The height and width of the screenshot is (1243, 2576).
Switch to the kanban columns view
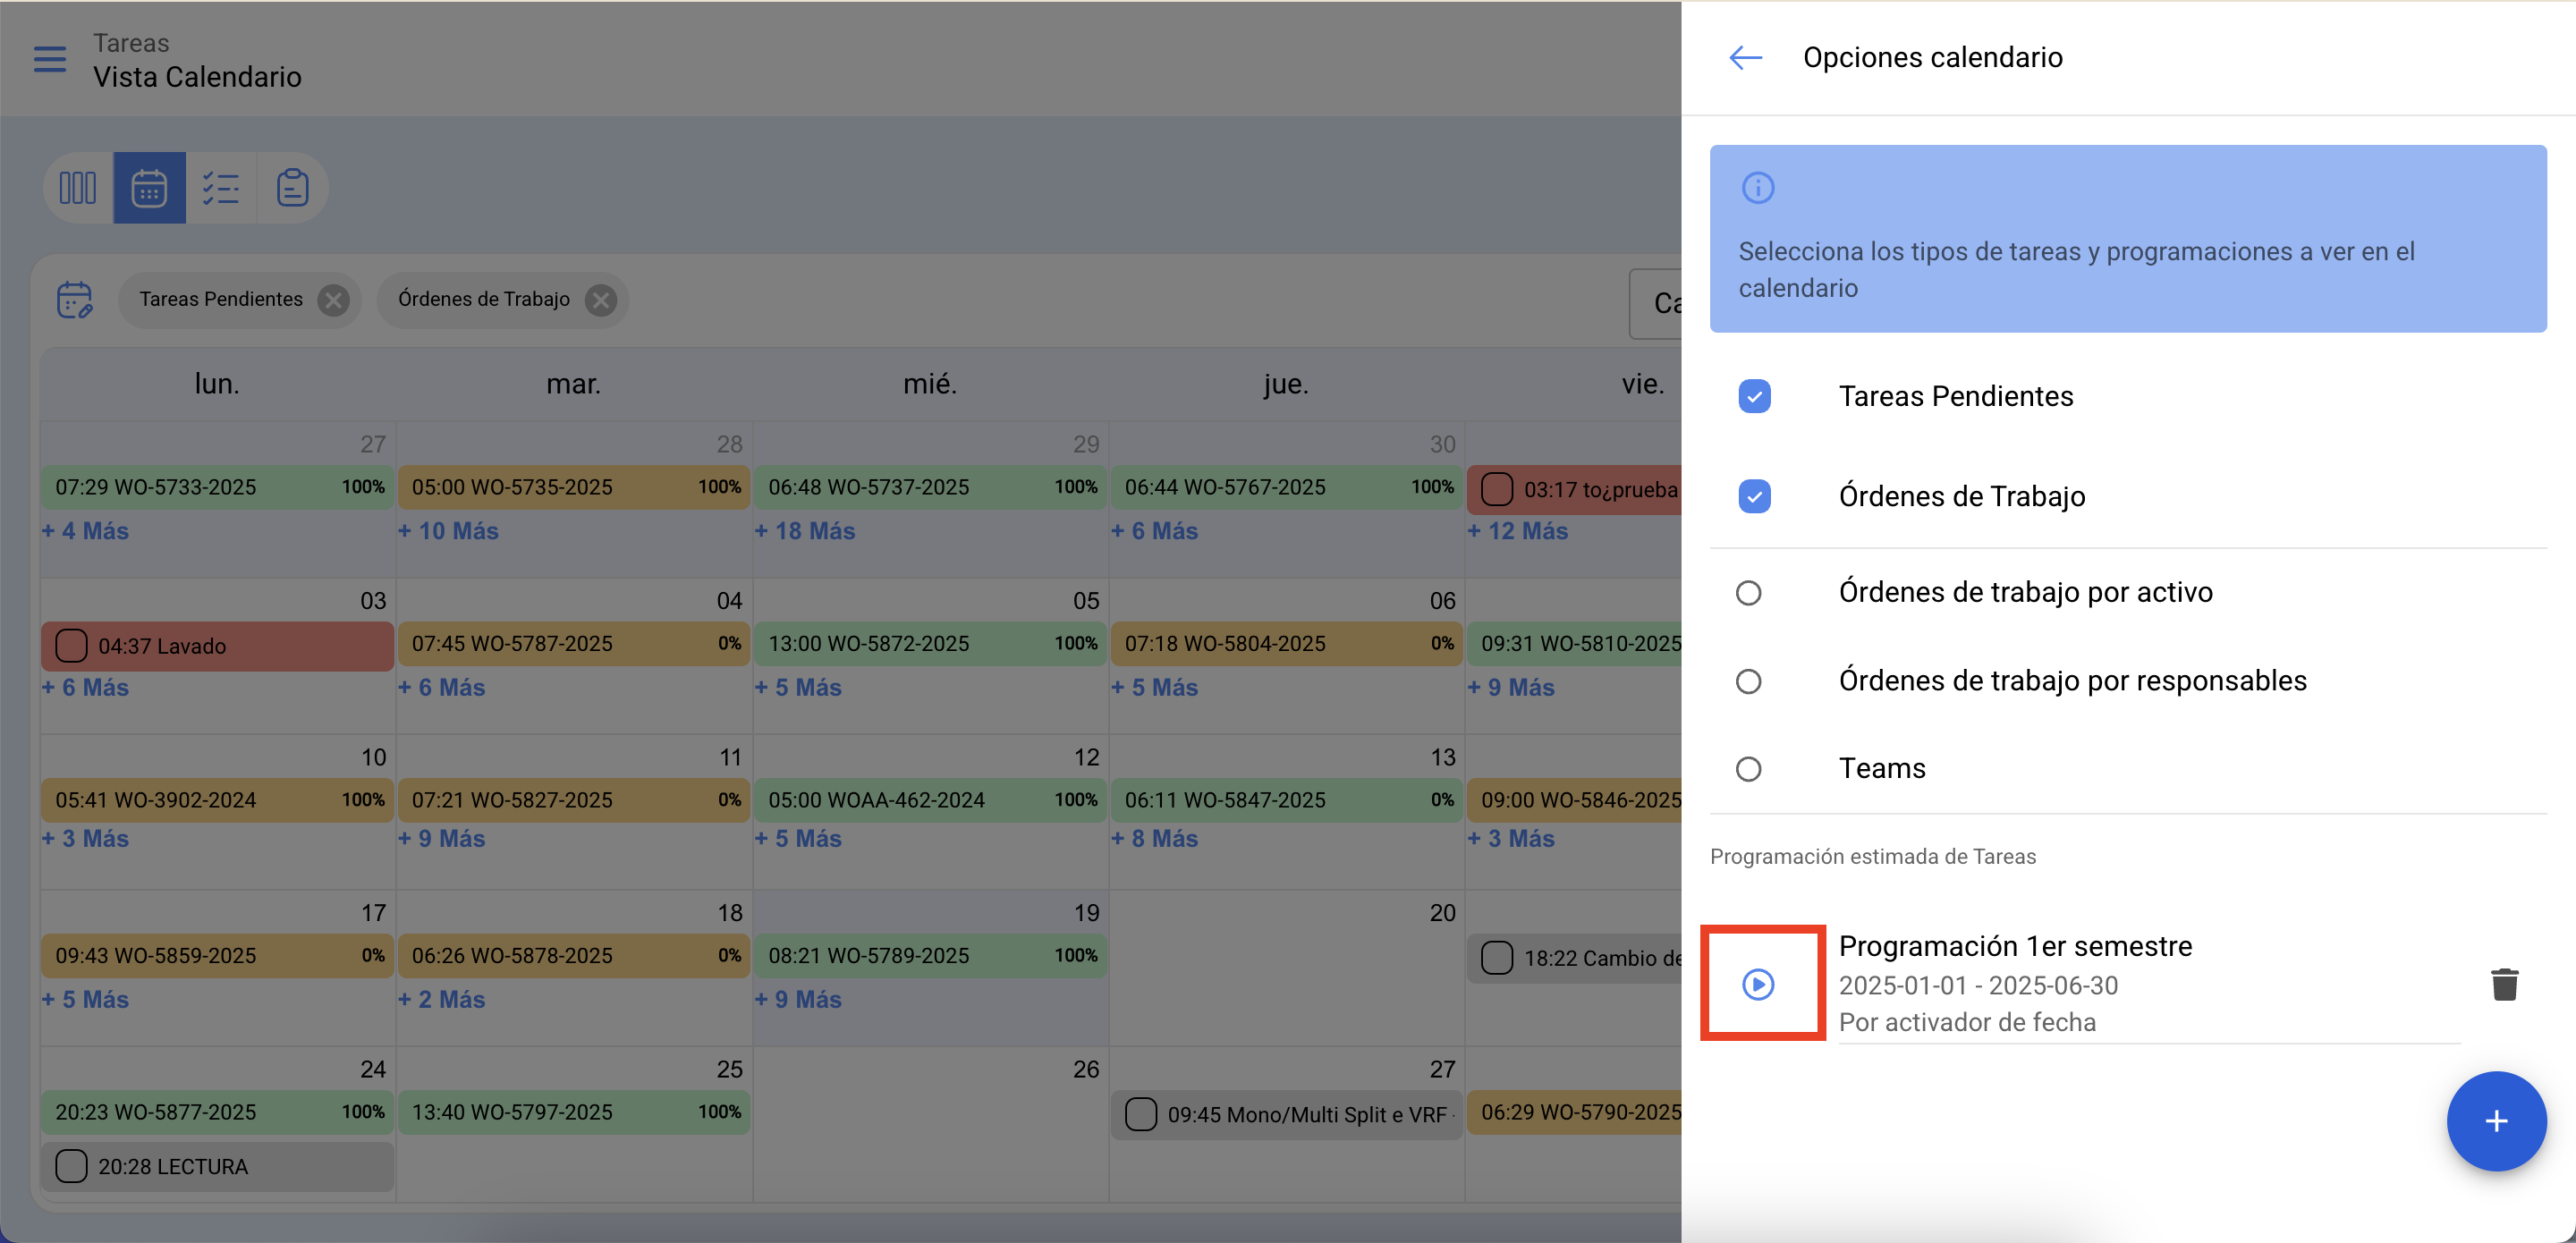pyautogui.click(x=78, y=188)
